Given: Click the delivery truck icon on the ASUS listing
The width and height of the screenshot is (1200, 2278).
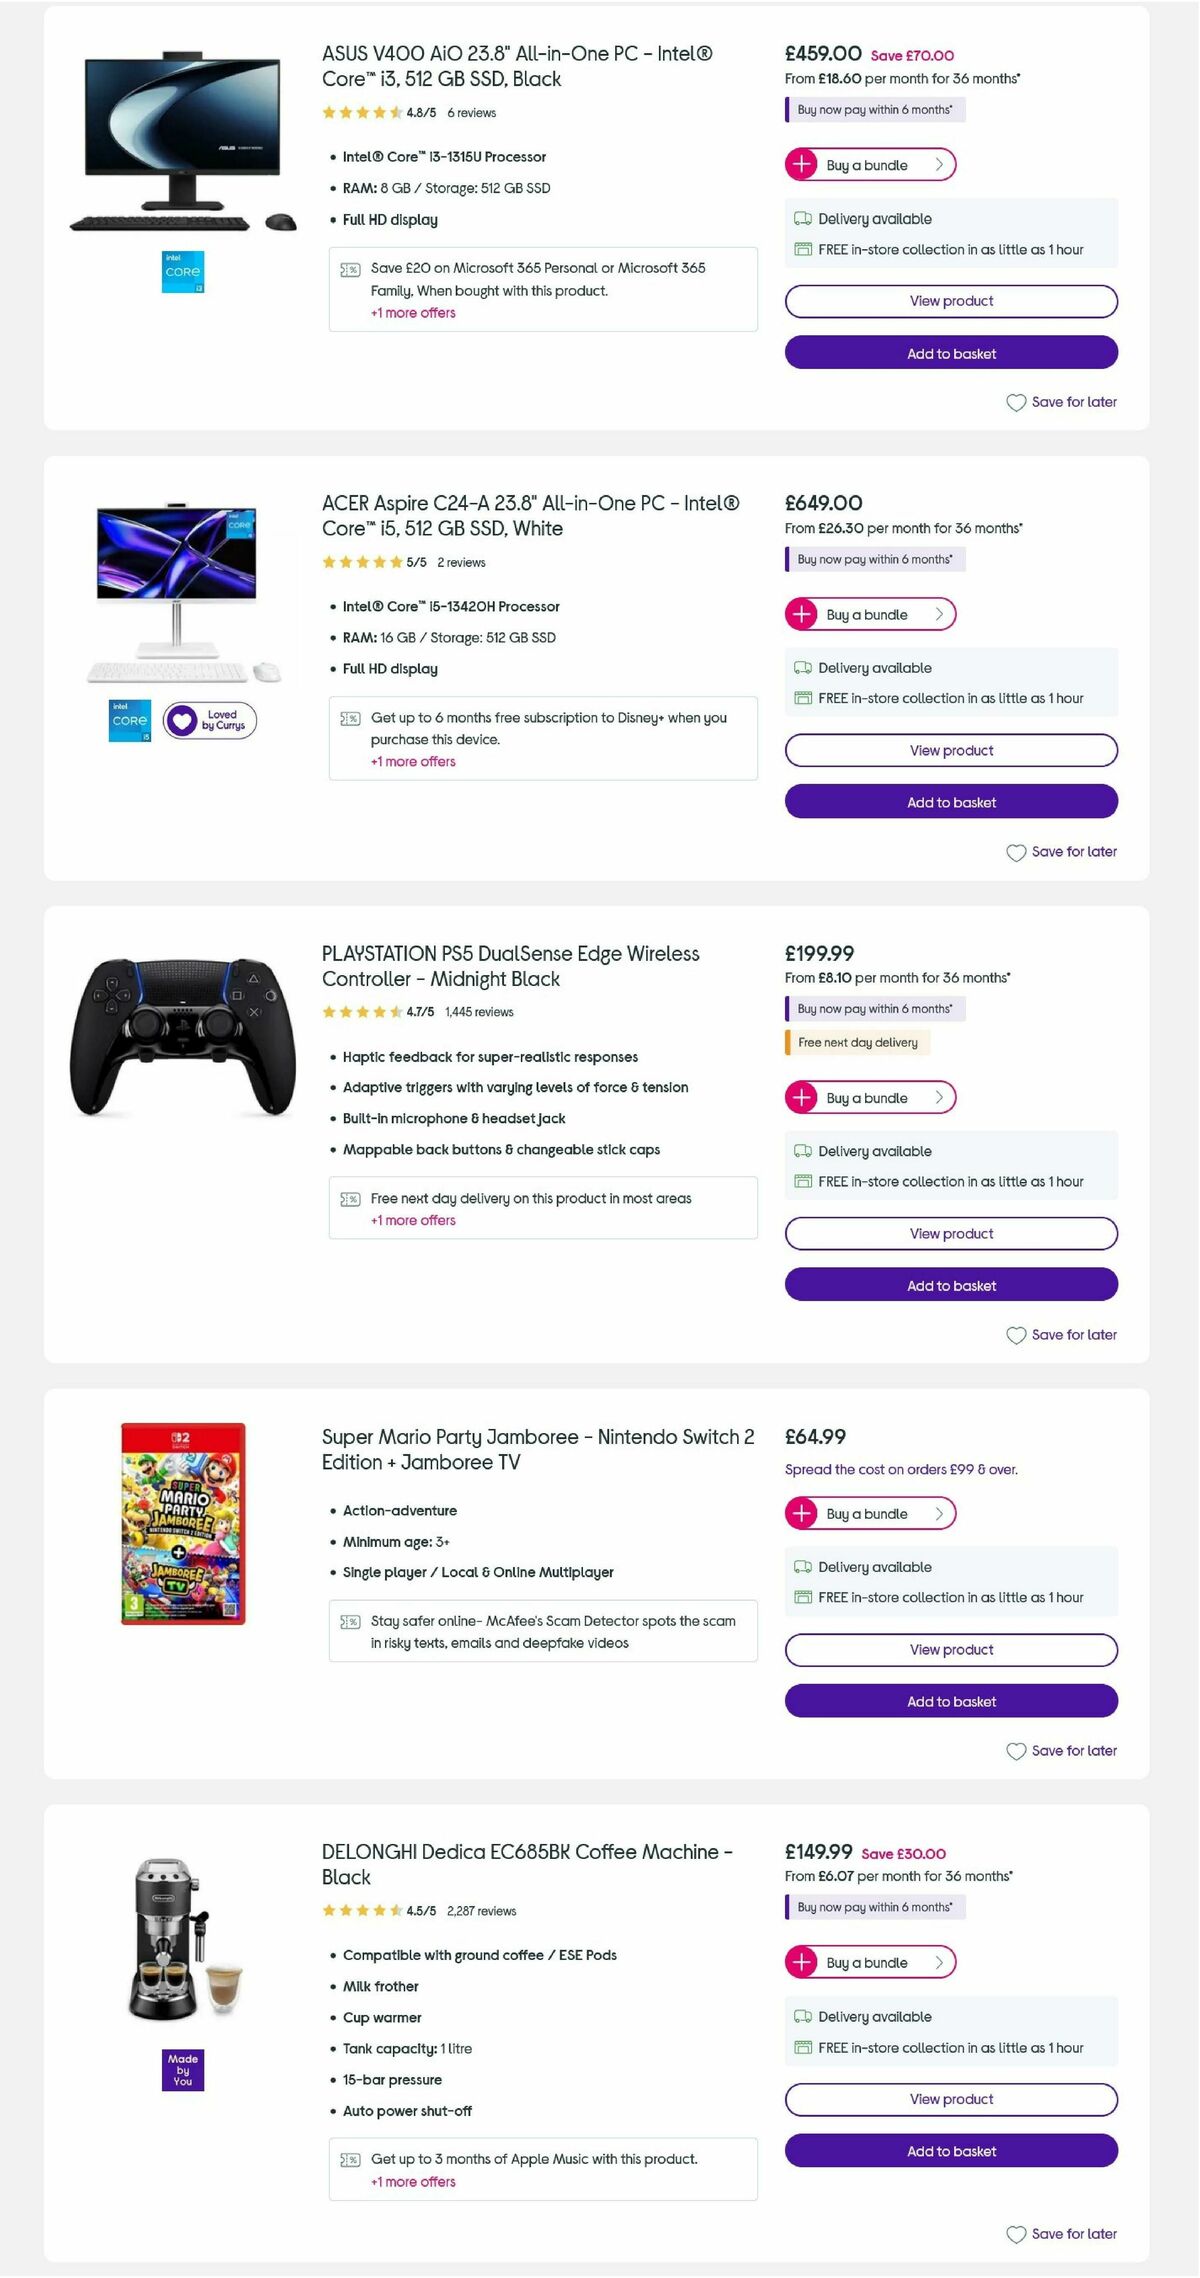Looking at the screenshot, I should coord(802,218).
